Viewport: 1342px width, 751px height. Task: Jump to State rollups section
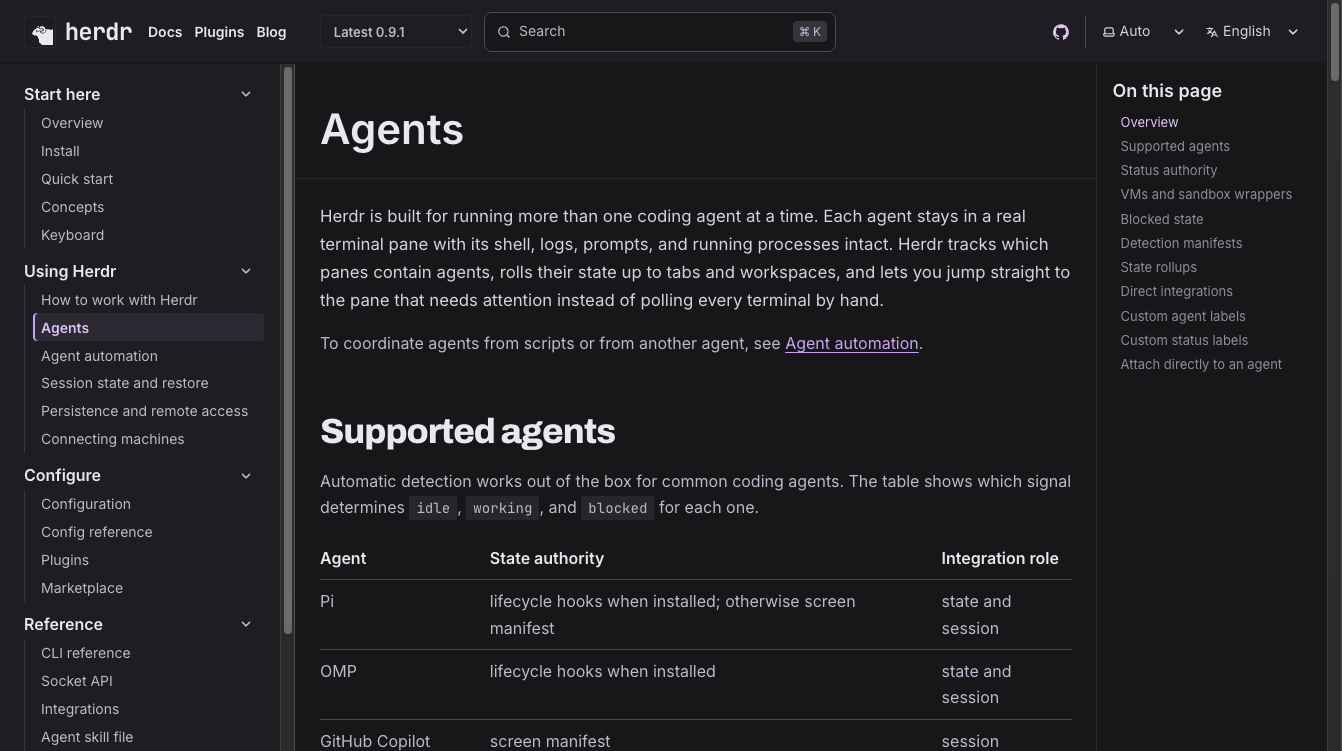coord(1158,267)
